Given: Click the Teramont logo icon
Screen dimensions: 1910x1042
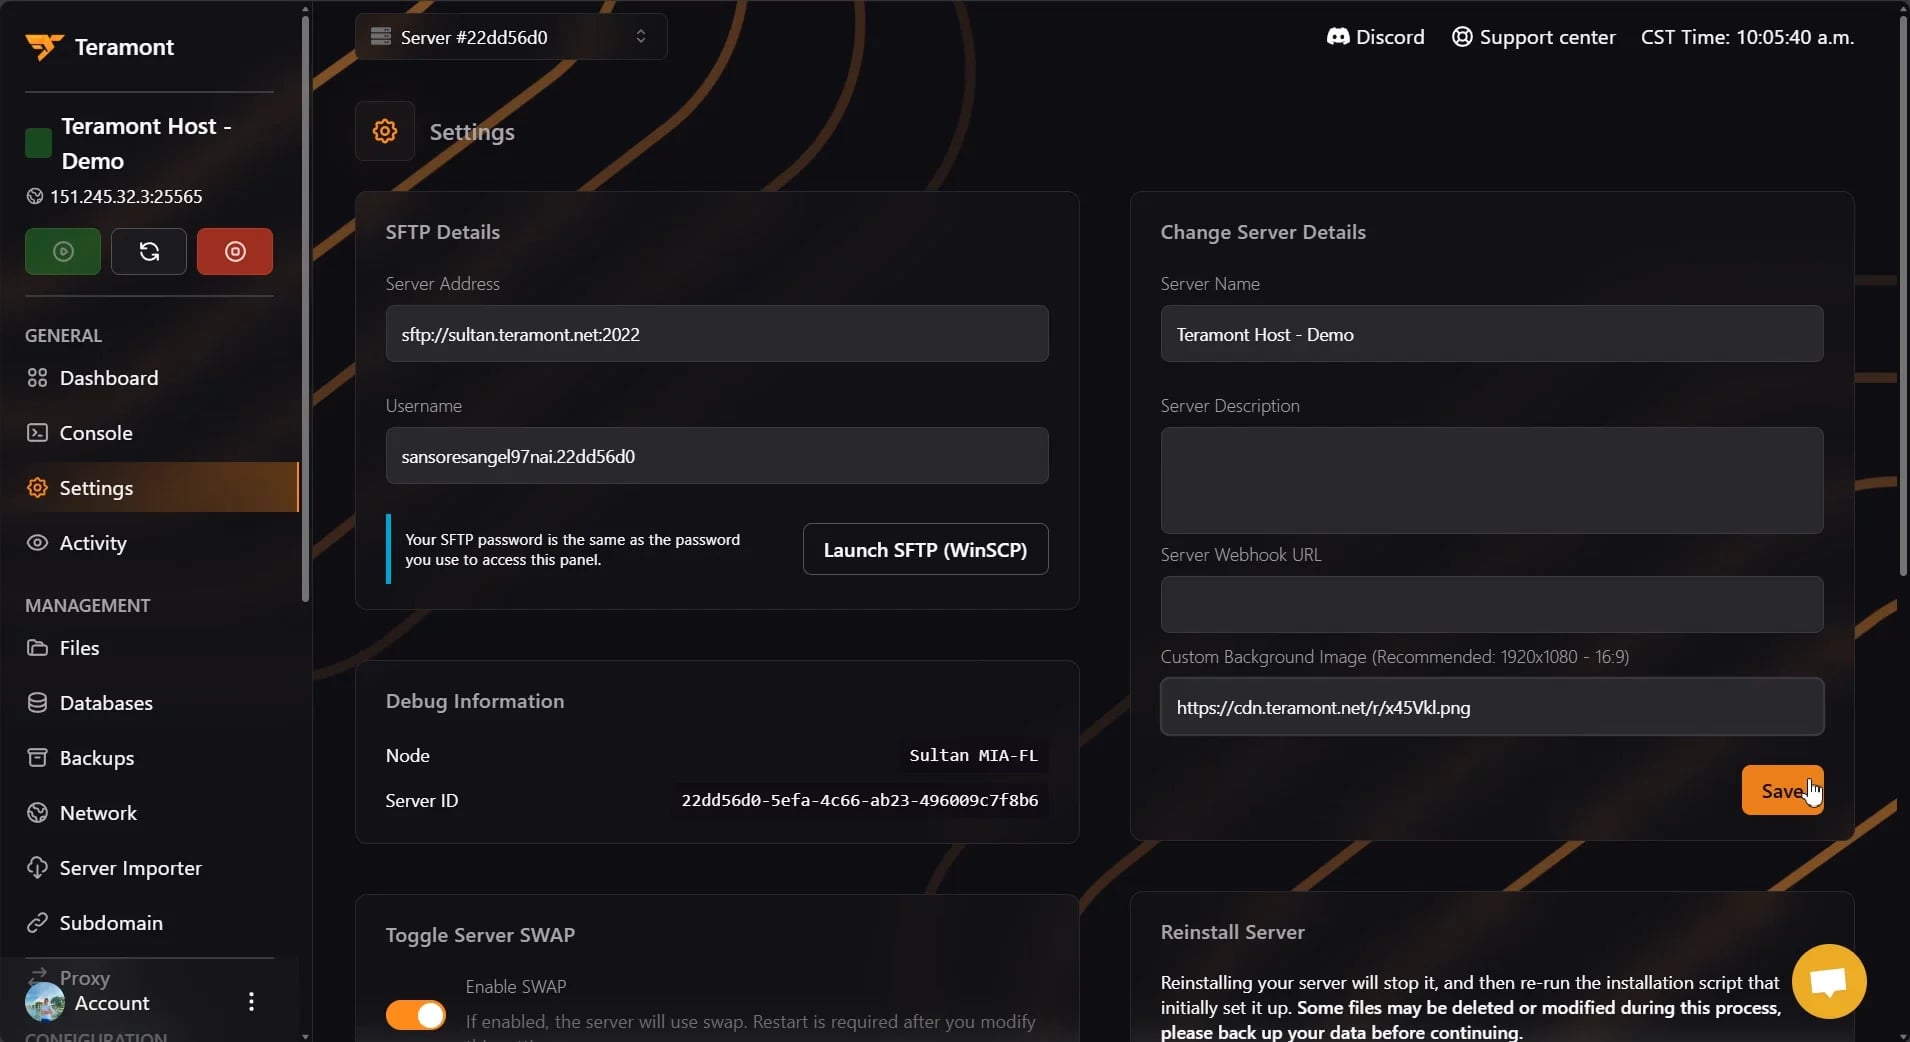Looking at the screenshot, I should [x=44, y=46].
